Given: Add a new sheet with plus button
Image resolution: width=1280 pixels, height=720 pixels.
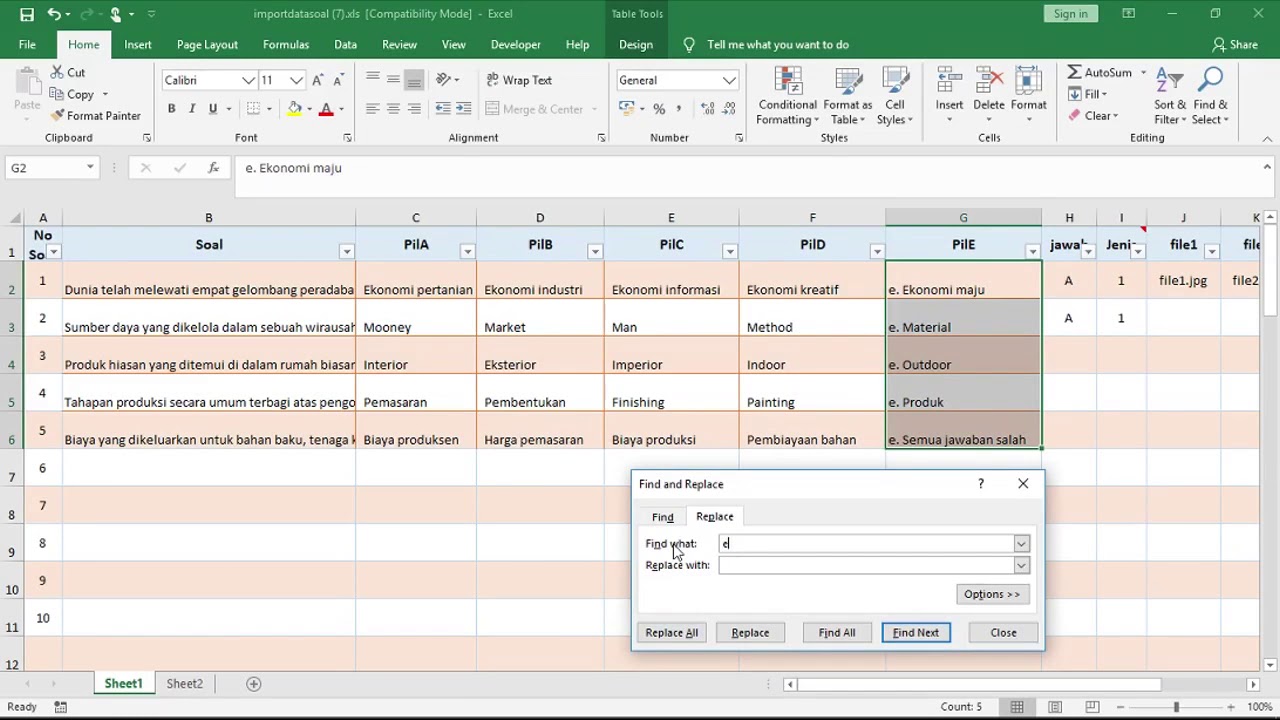Looking at the screenshot, I should 254,684.
